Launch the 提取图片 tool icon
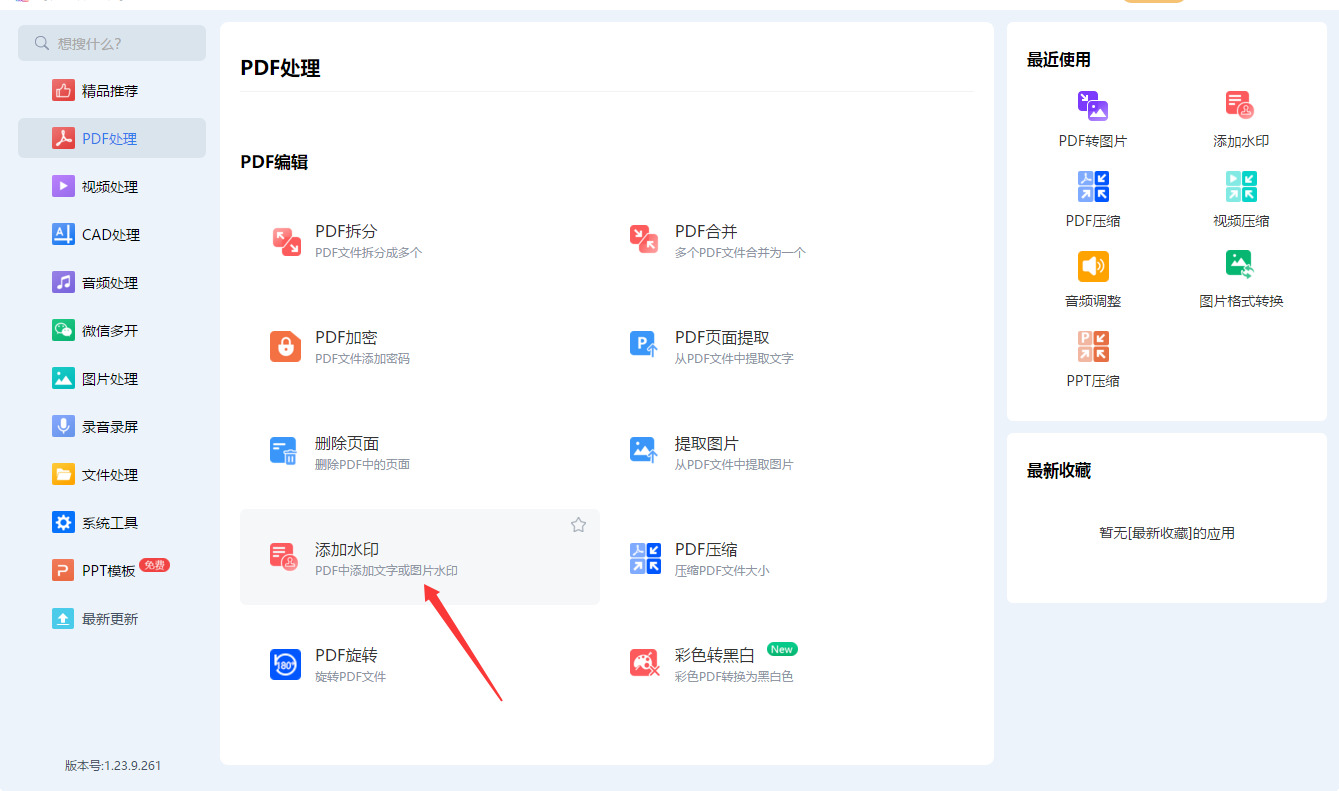This screenshot has height=791, width=1339. coord(644,451)
